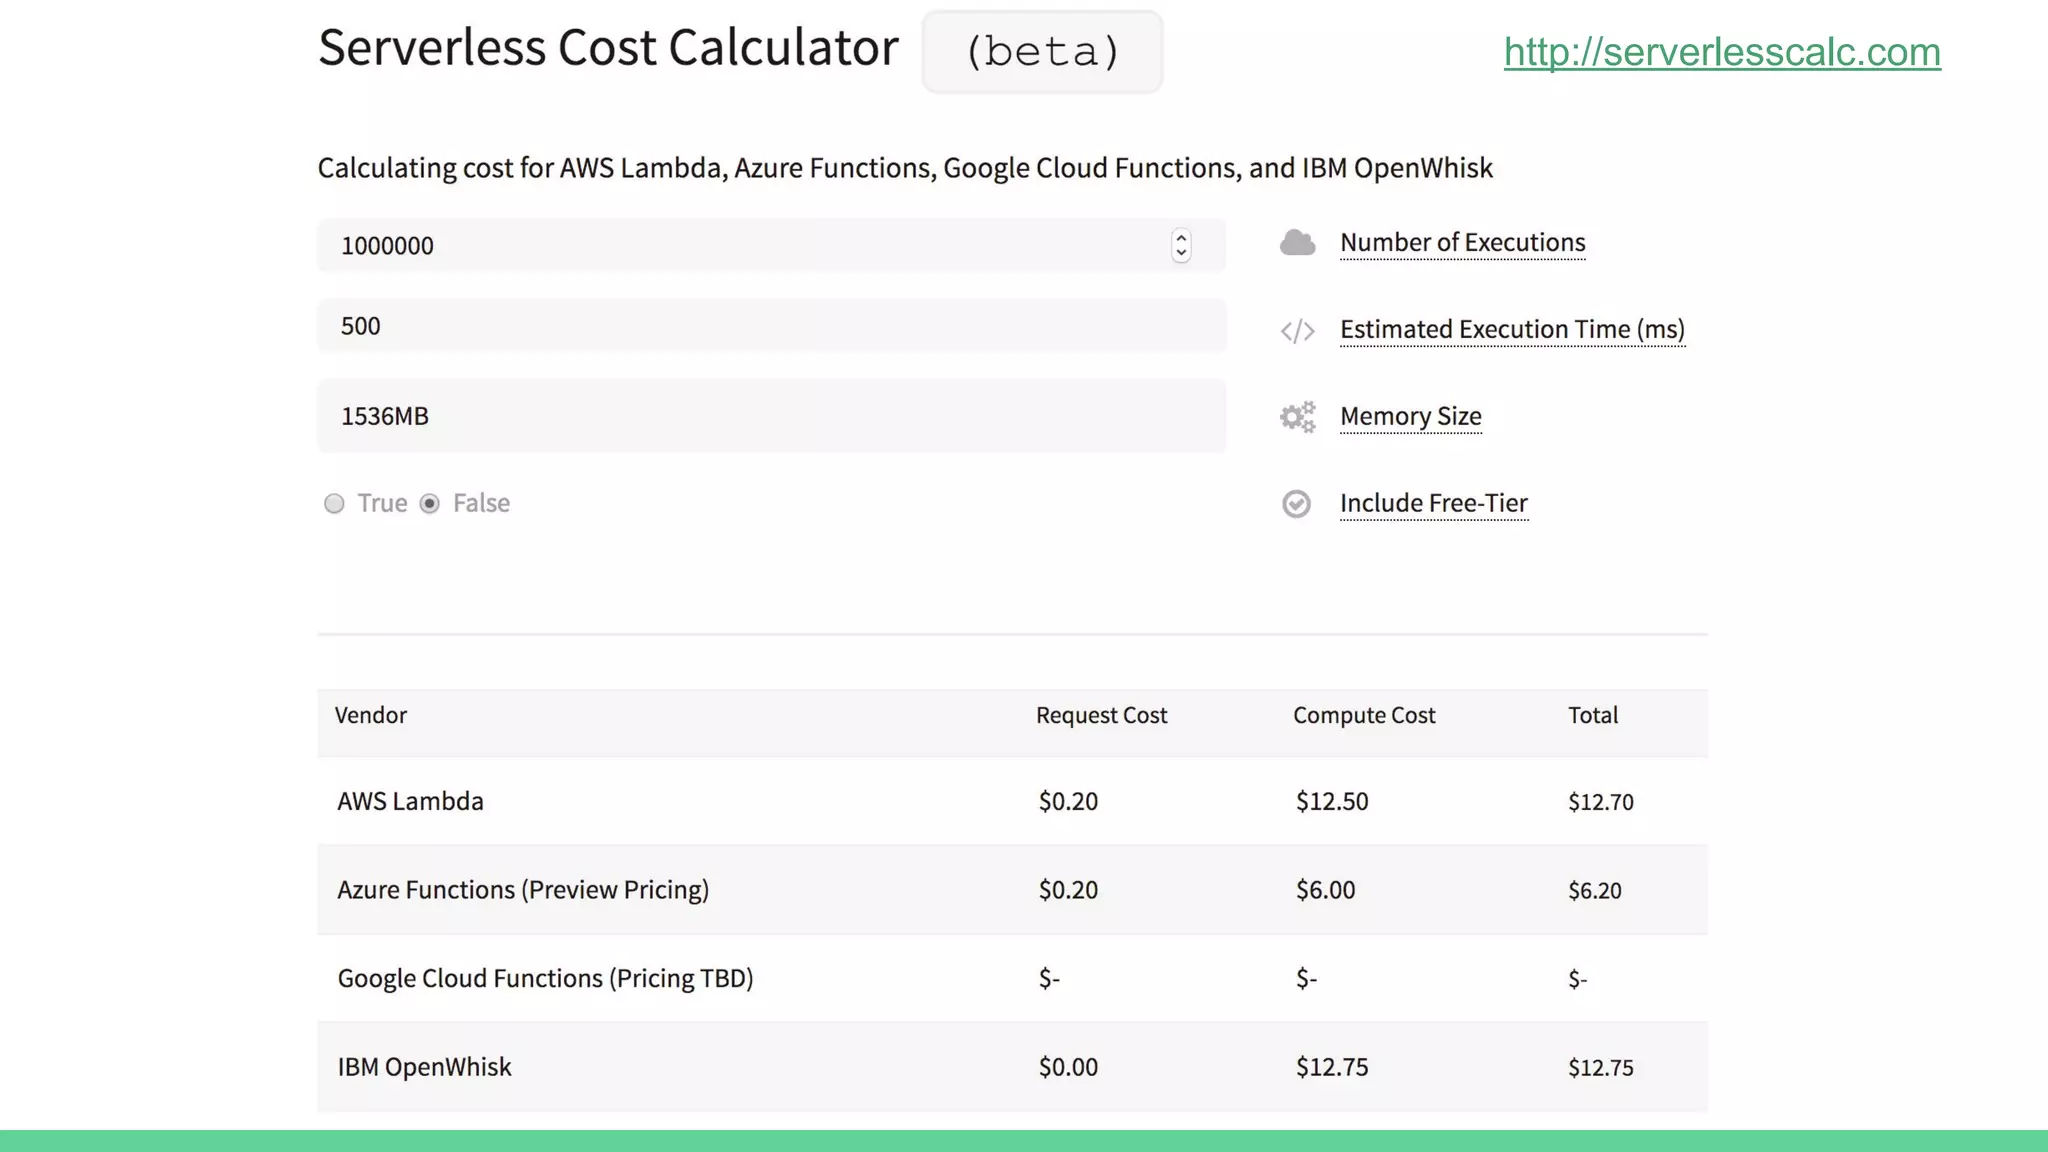Select Google Cloud Functions (Pricing TBD) name
Image resolution: width=2048 pixels, height=1152 pixels.
click(545, 978)
